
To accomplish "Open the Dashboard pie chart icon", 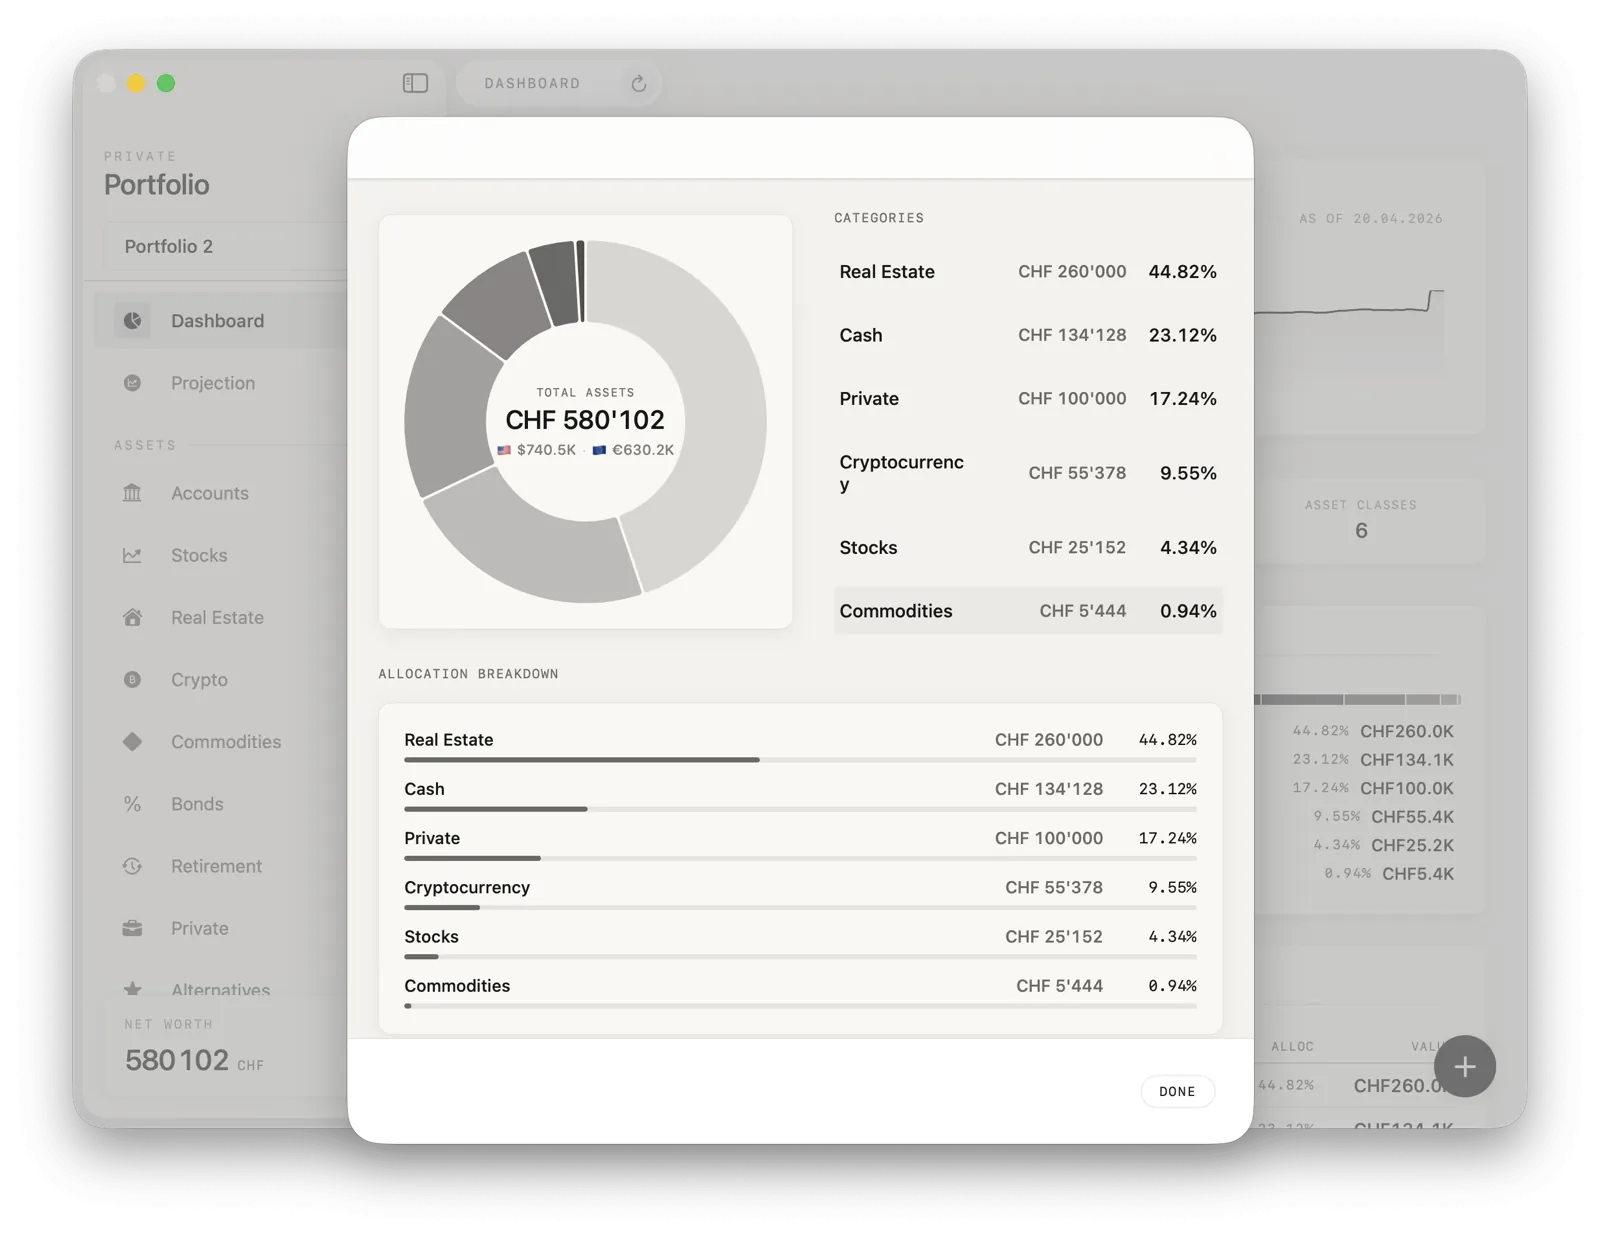I will click(131, 320).
